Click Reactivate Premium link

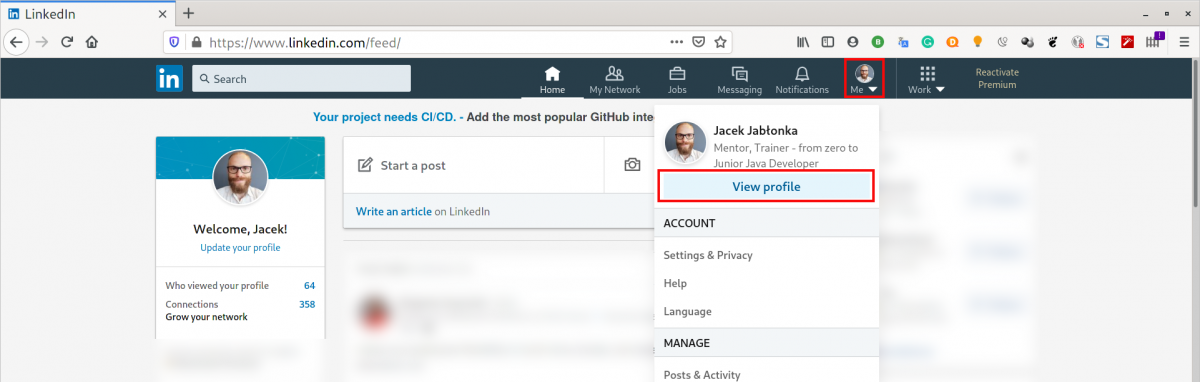tap(996, 78)
